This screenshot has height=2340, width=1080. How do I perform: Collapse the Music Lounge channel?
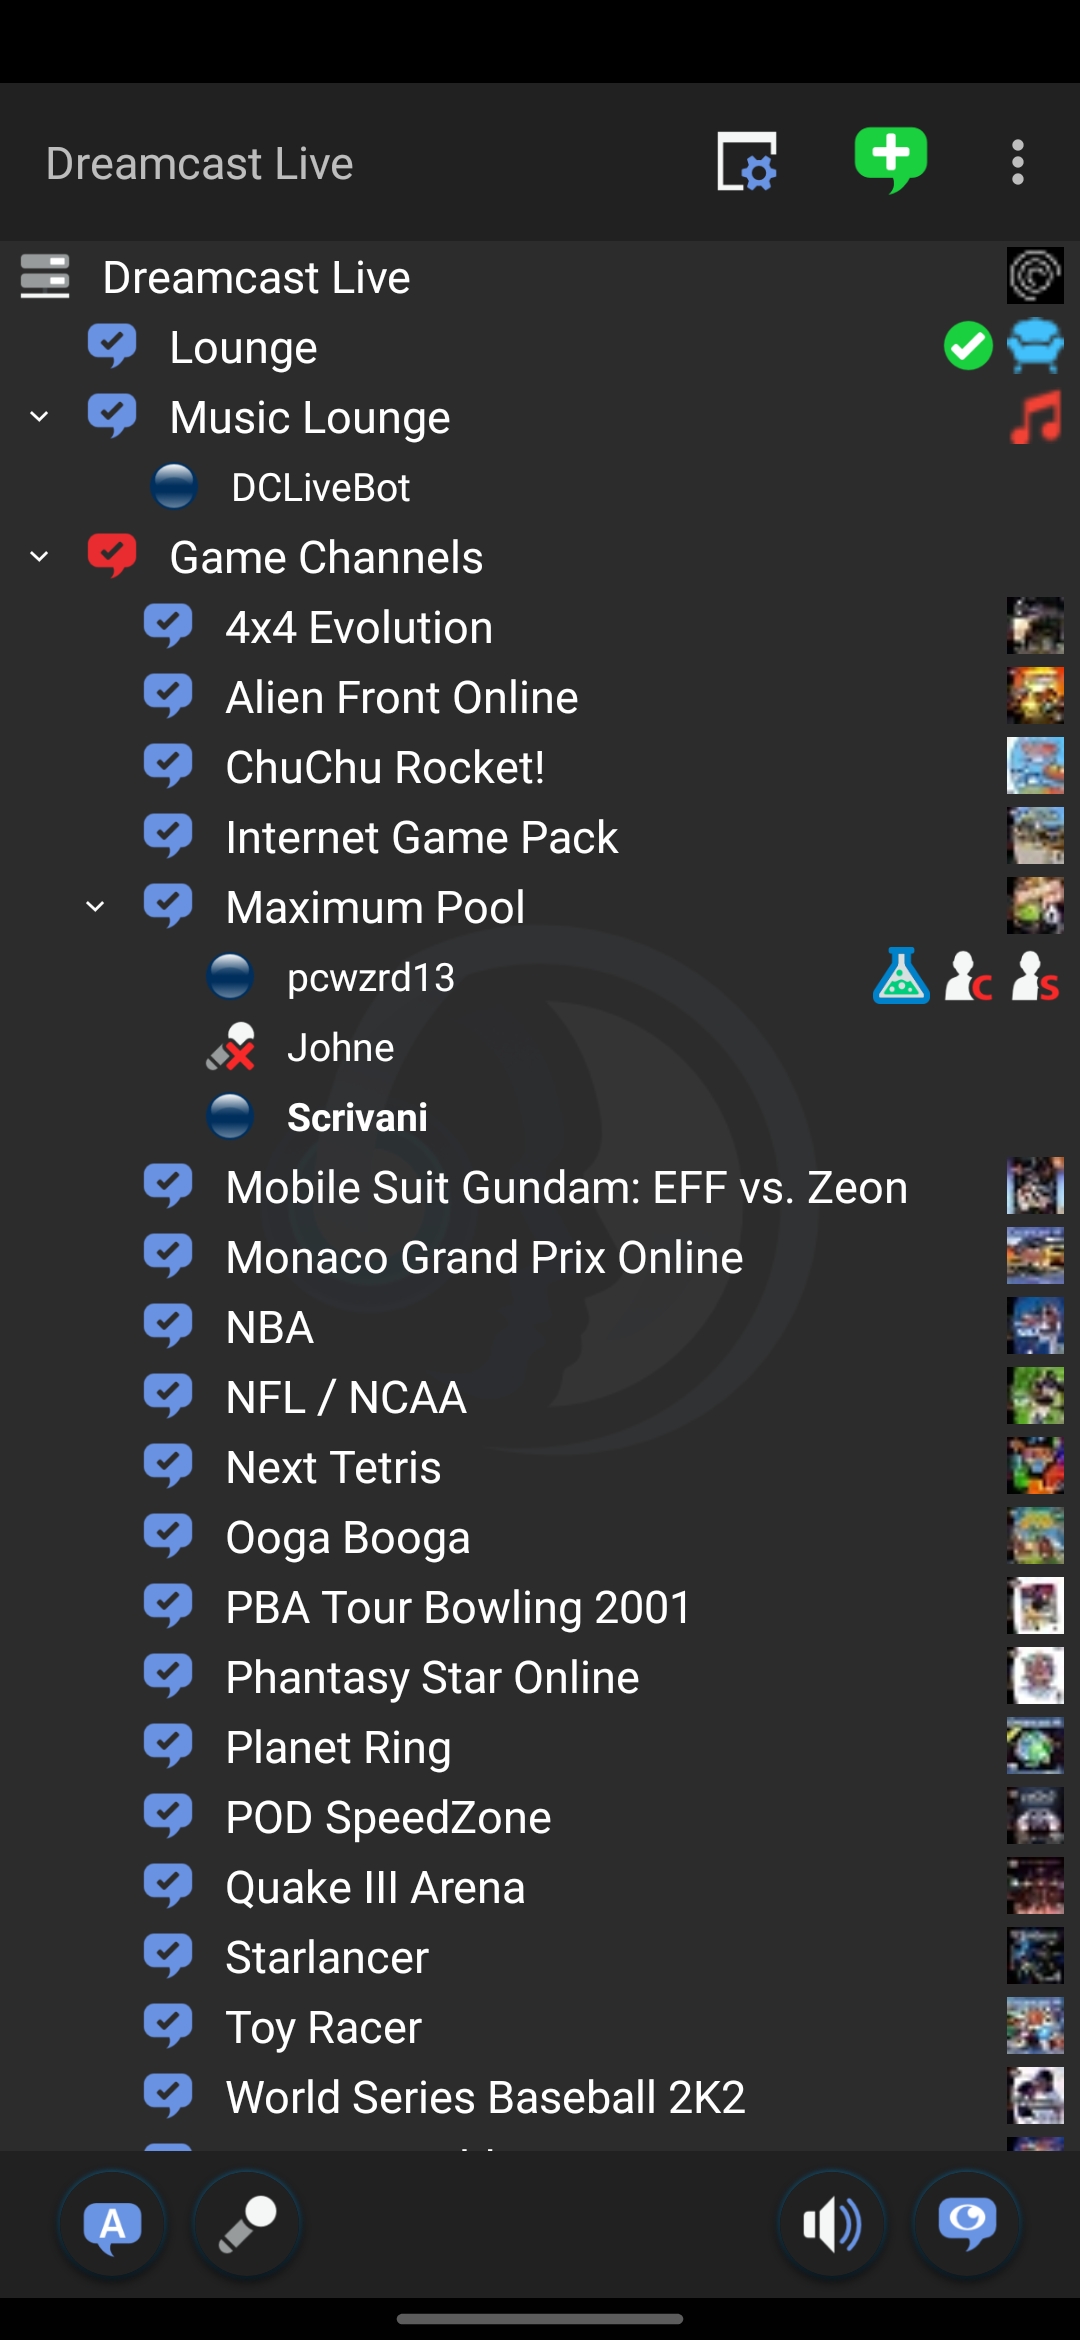click(x=39, y=417)
